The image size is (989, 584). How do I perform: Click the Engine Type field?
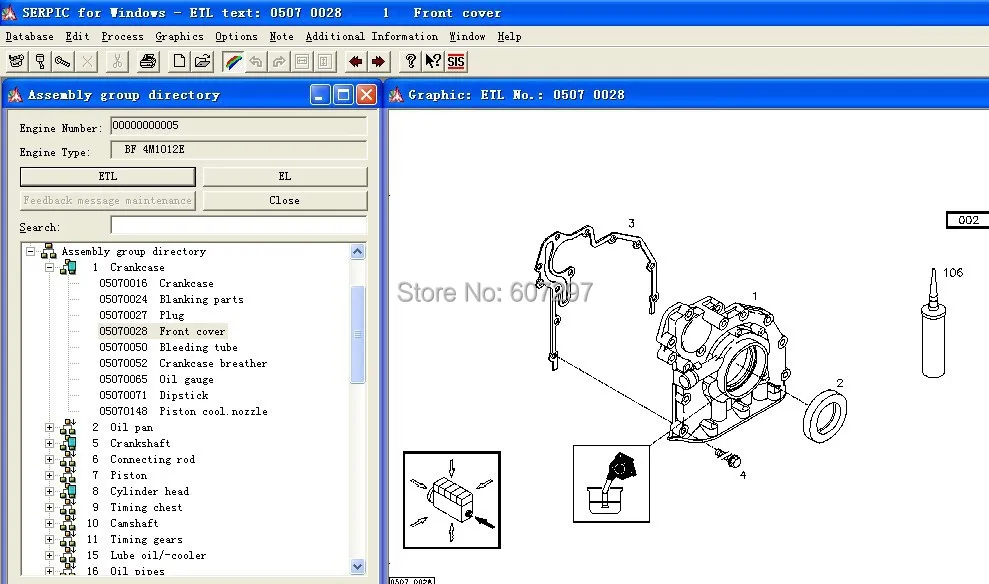[x=238, y=149]
